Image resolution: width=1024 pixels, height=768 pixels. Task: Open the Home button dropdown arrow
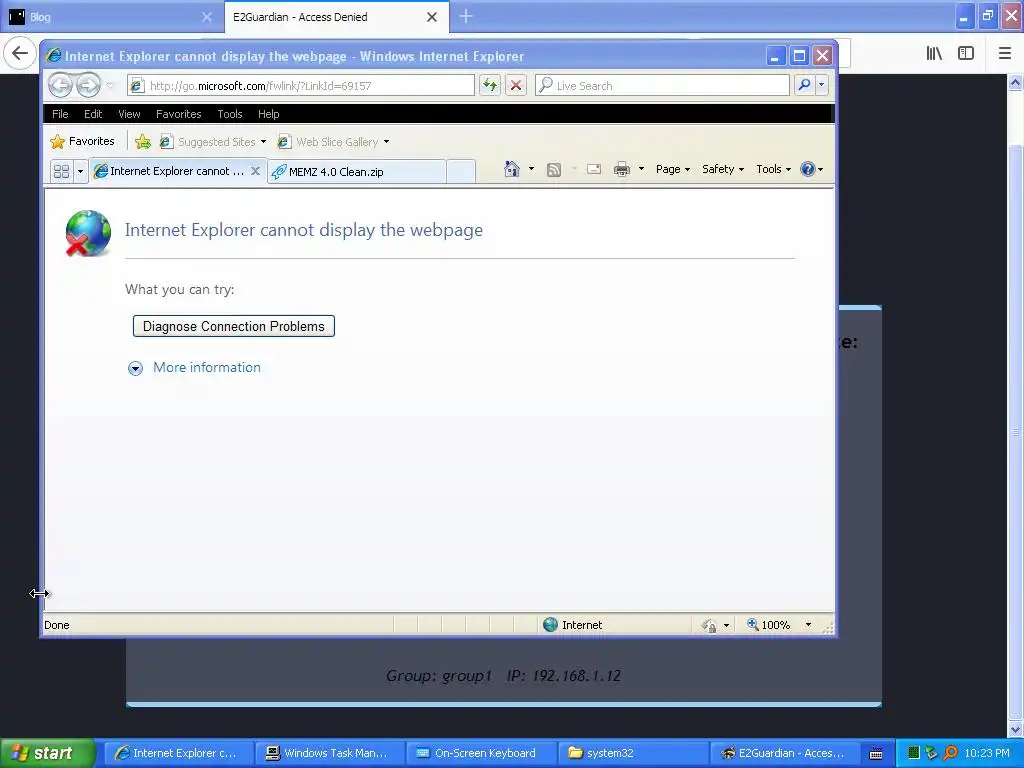tap(531, 169)
